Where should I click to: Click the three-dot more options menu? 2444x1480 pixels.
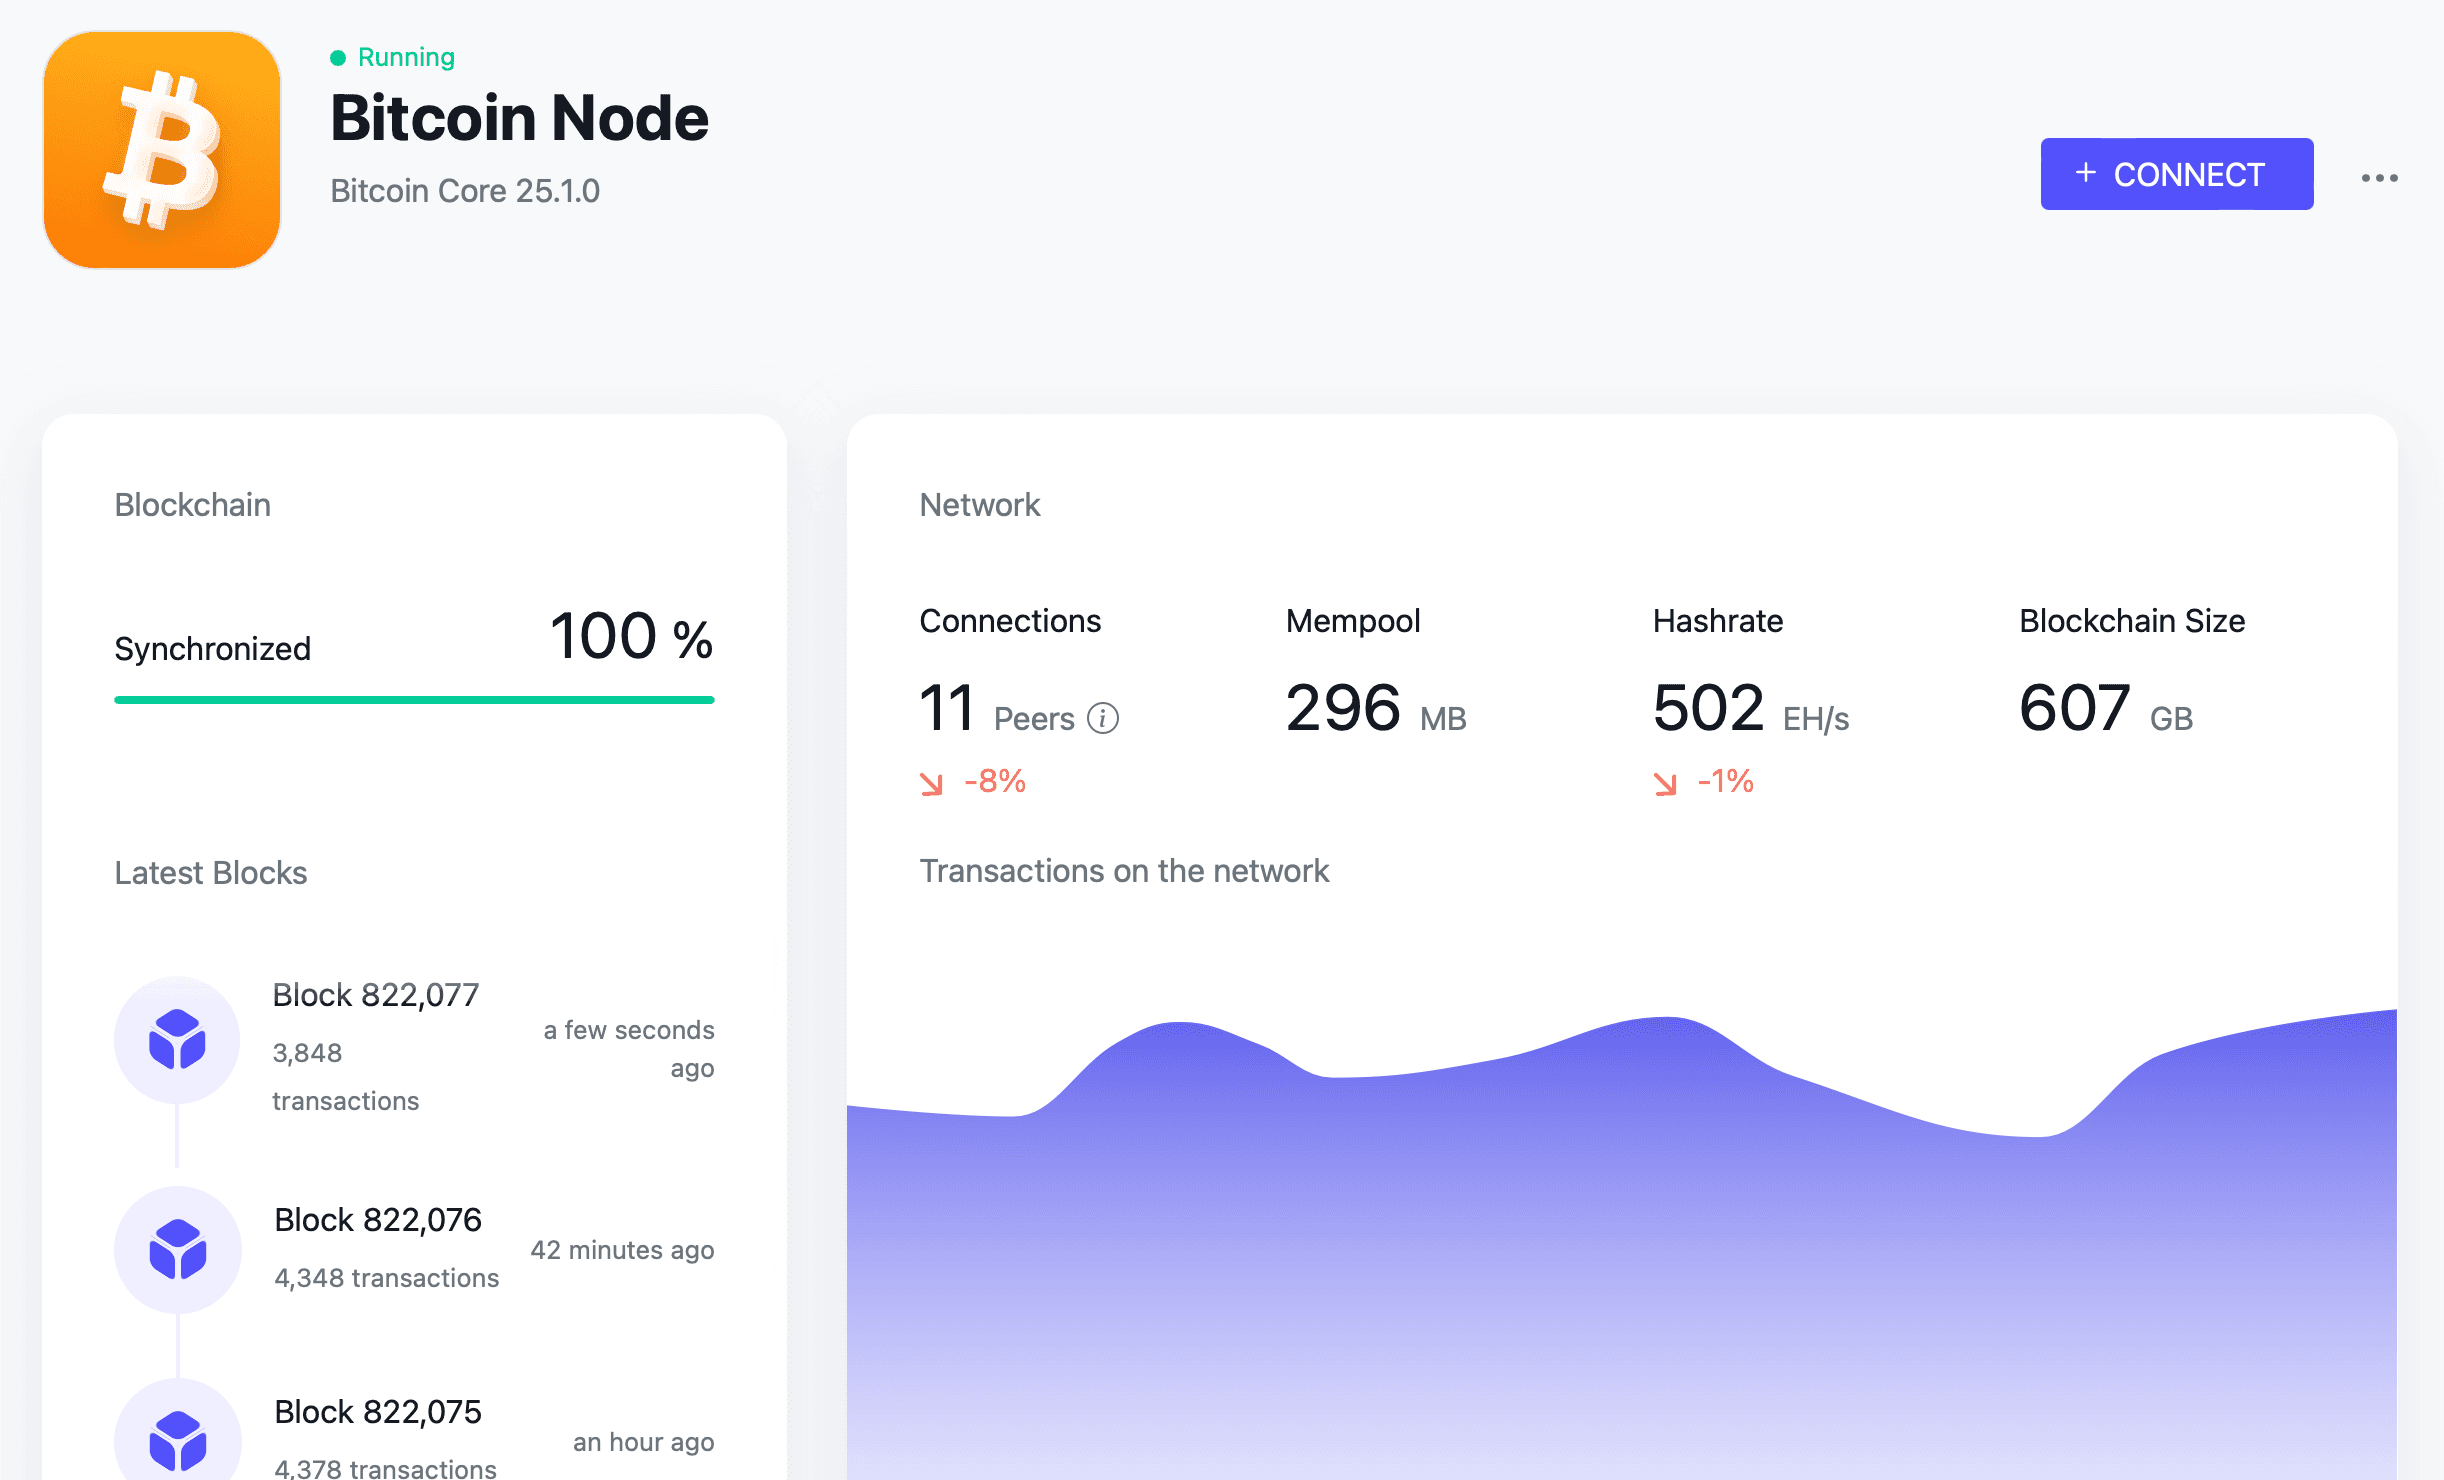coord(2379,178)
